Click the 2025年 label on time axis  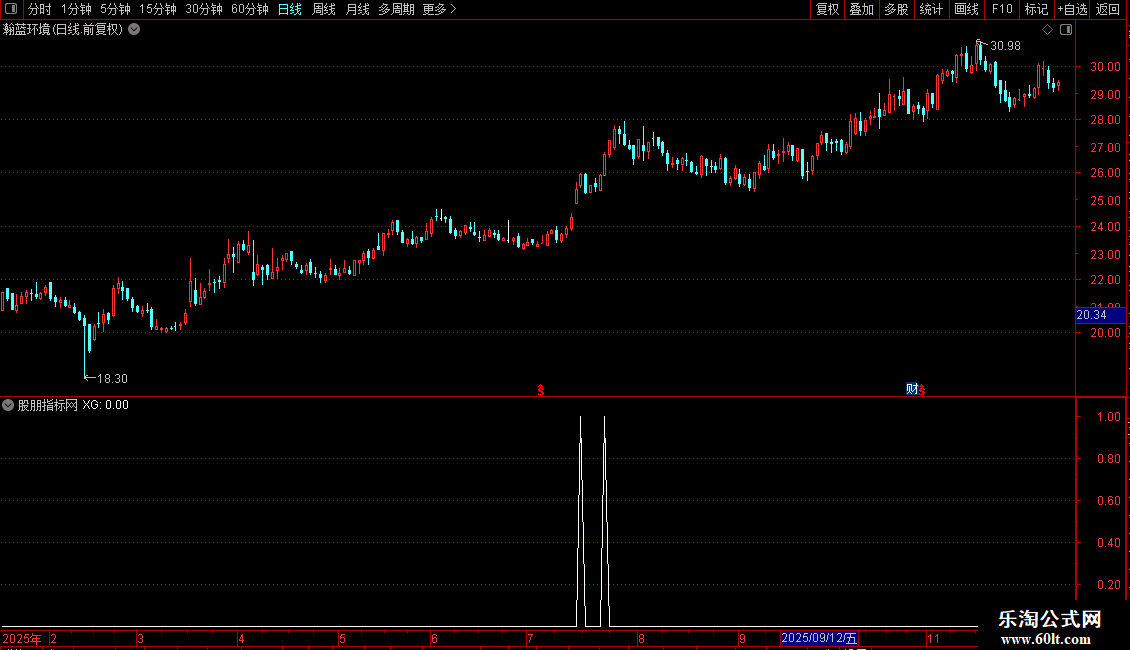pos(22,638)
